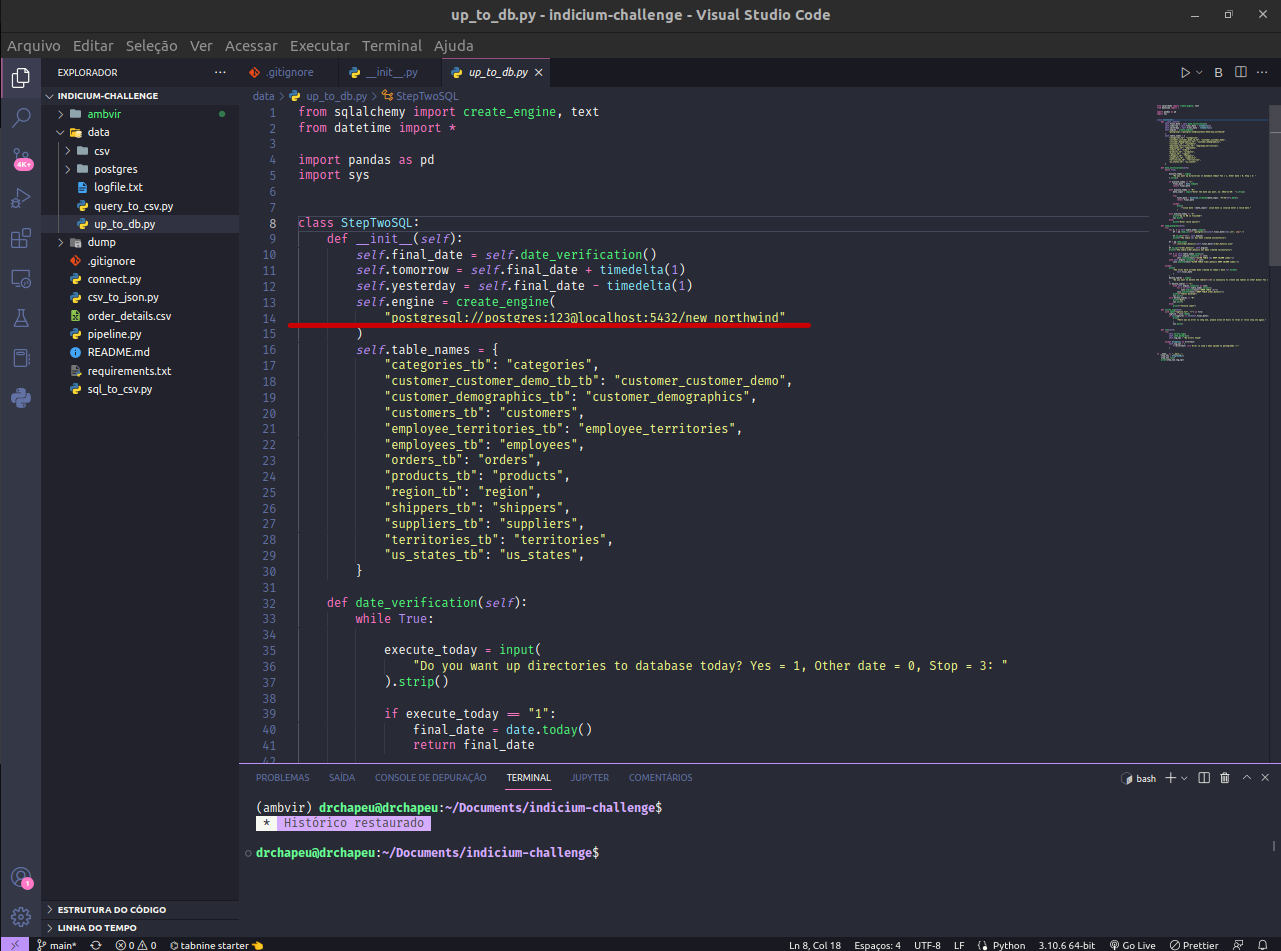Image resolution: width=1281 pixels, height=951 pixels.
Task: Open the Search view in the activity bar
Action: 20,118
